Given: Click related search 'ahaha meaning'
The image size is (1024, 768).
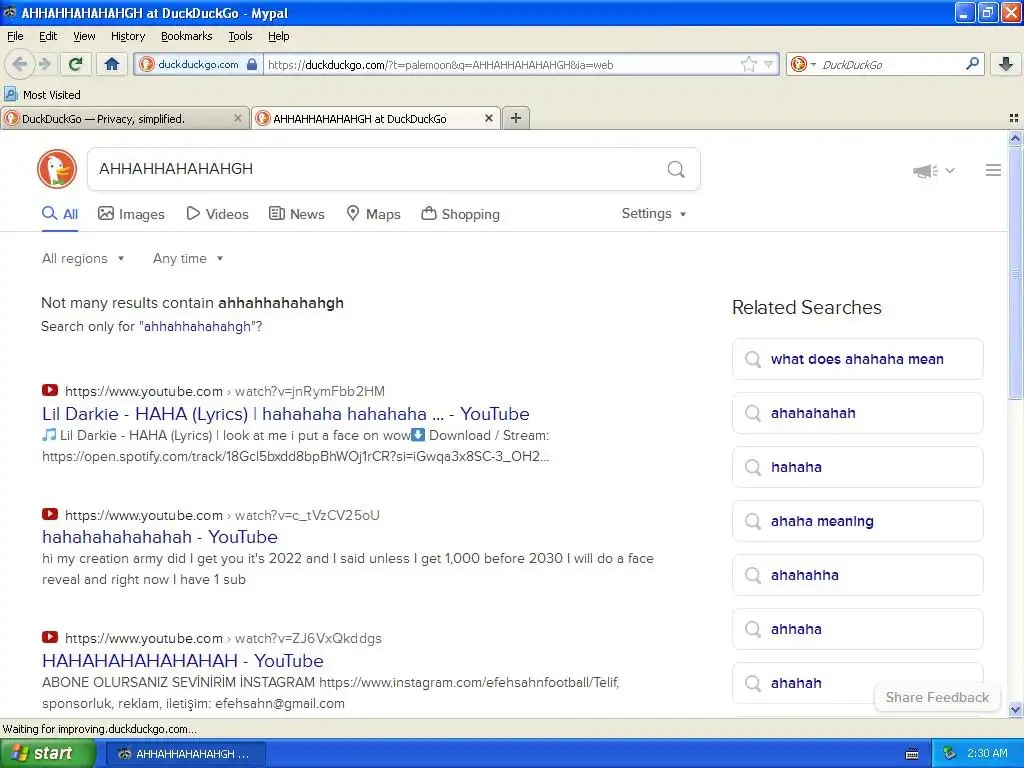Looking at the screenshot, I should pos(857,521).
